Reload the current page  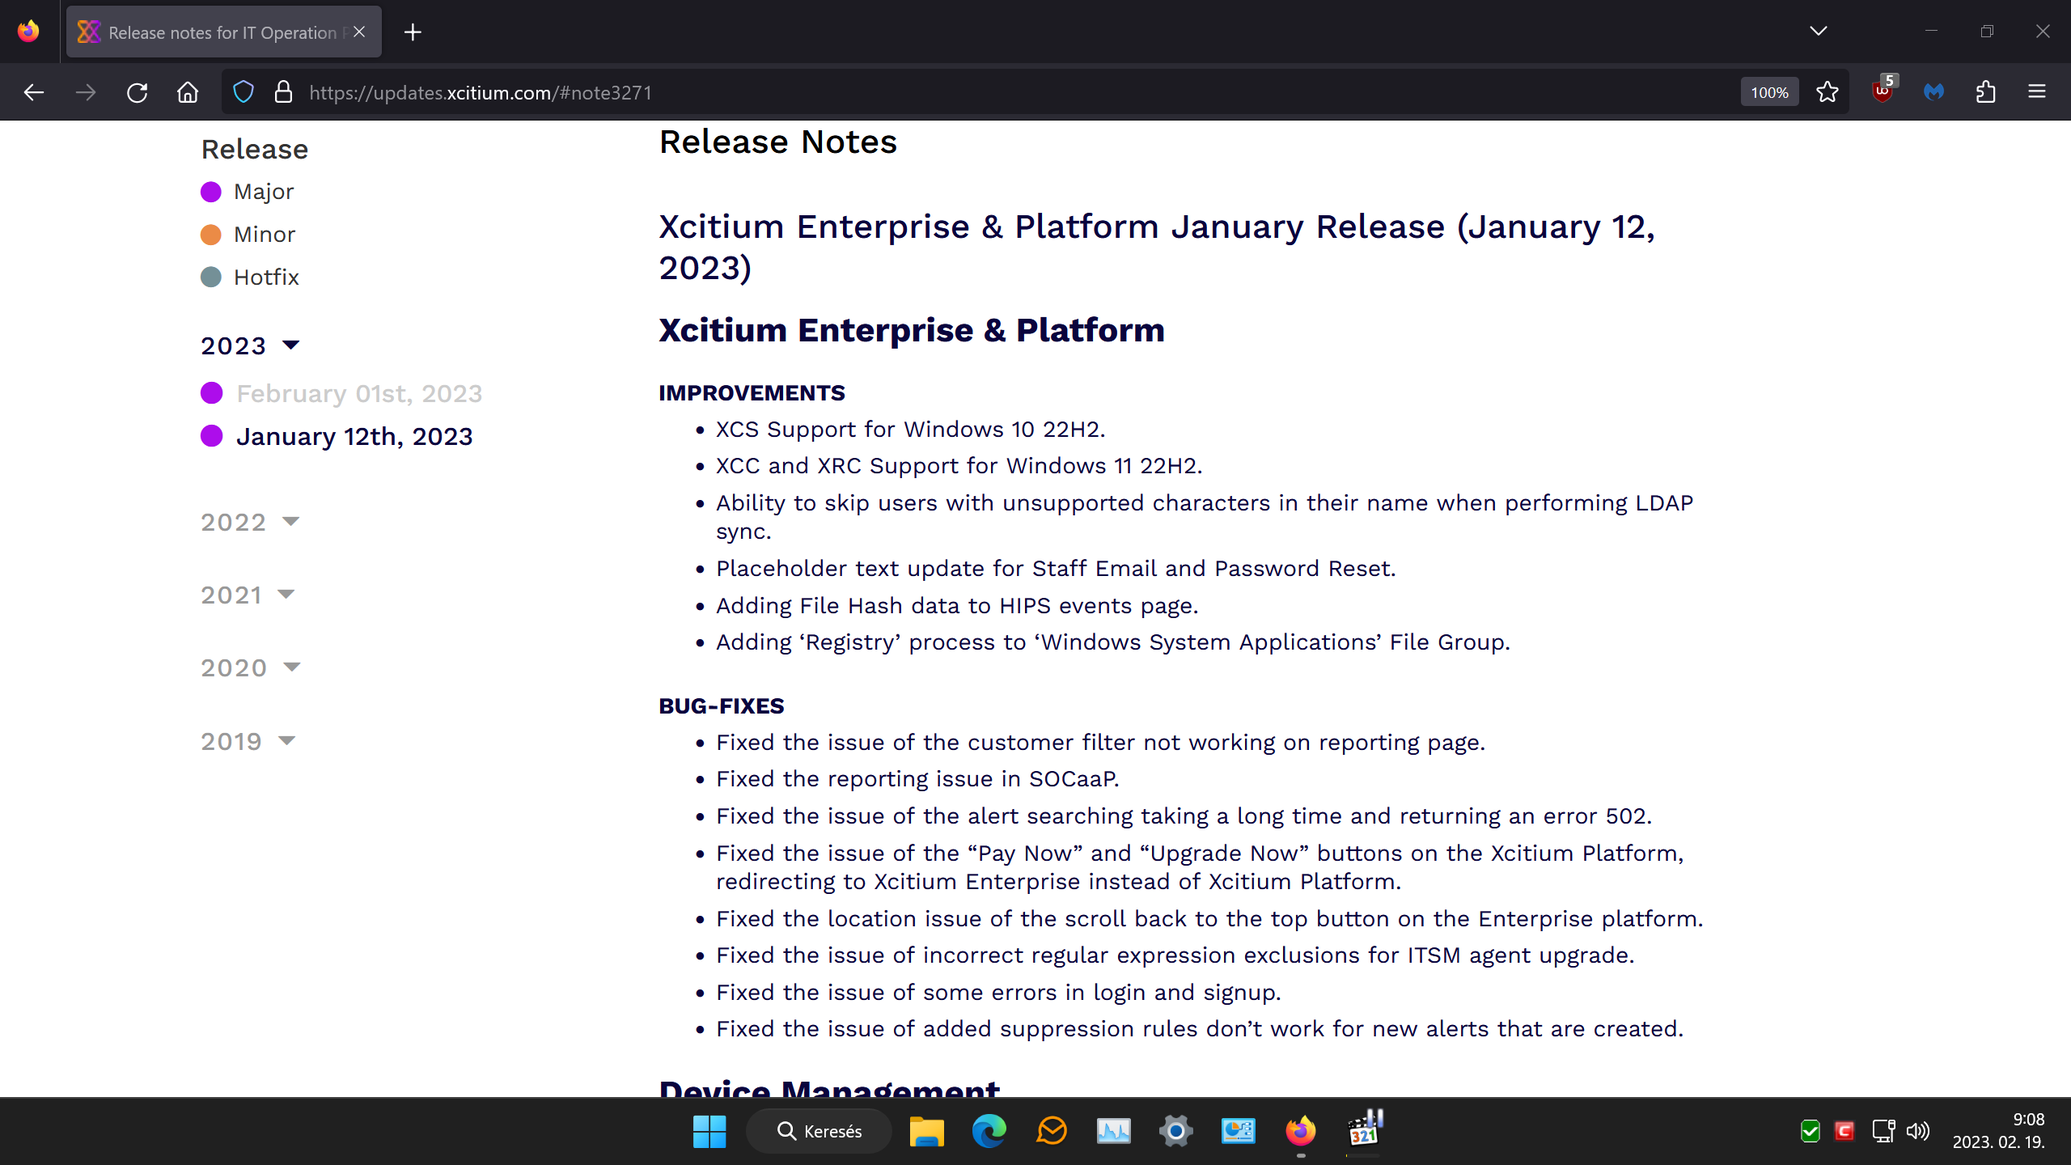[x=137, y=92]
